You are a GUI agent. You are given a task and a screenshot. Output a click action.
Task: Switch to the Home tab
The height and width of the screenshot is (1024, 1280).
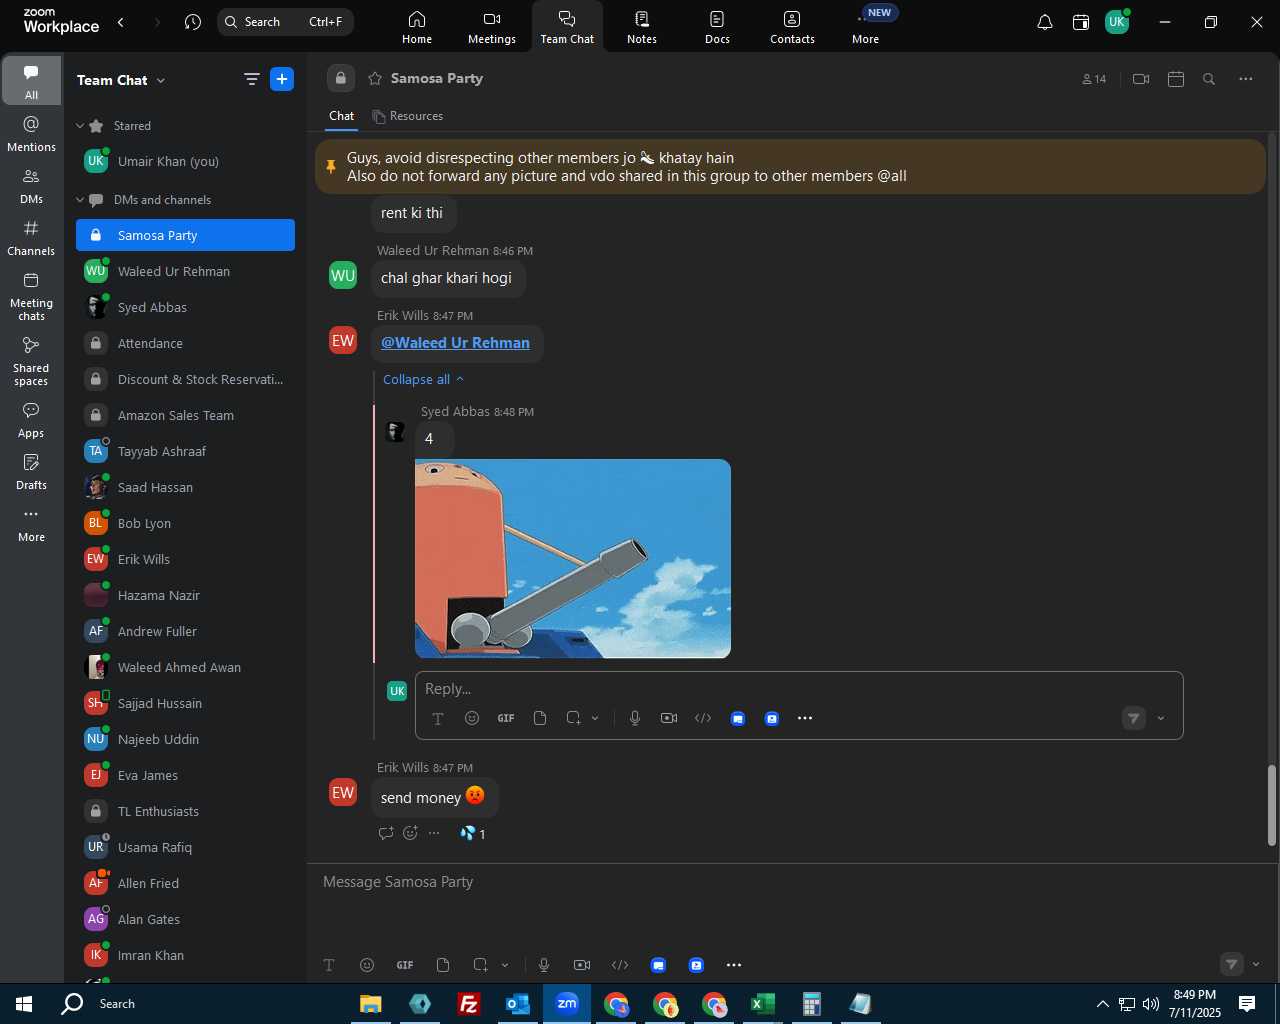(x=417, y=27)
